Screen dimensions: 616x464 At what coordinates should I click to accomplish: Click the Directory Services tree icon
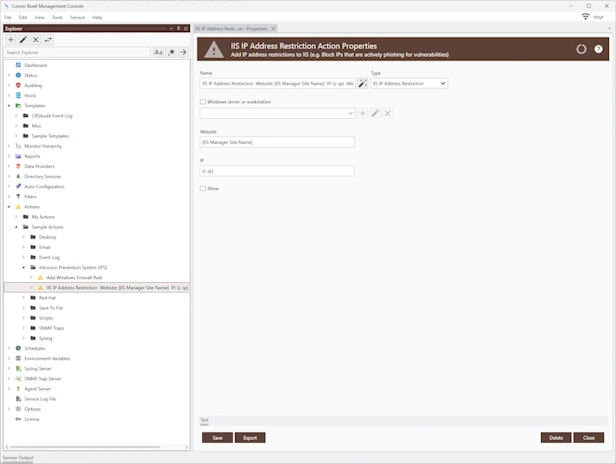pos(18,176)
